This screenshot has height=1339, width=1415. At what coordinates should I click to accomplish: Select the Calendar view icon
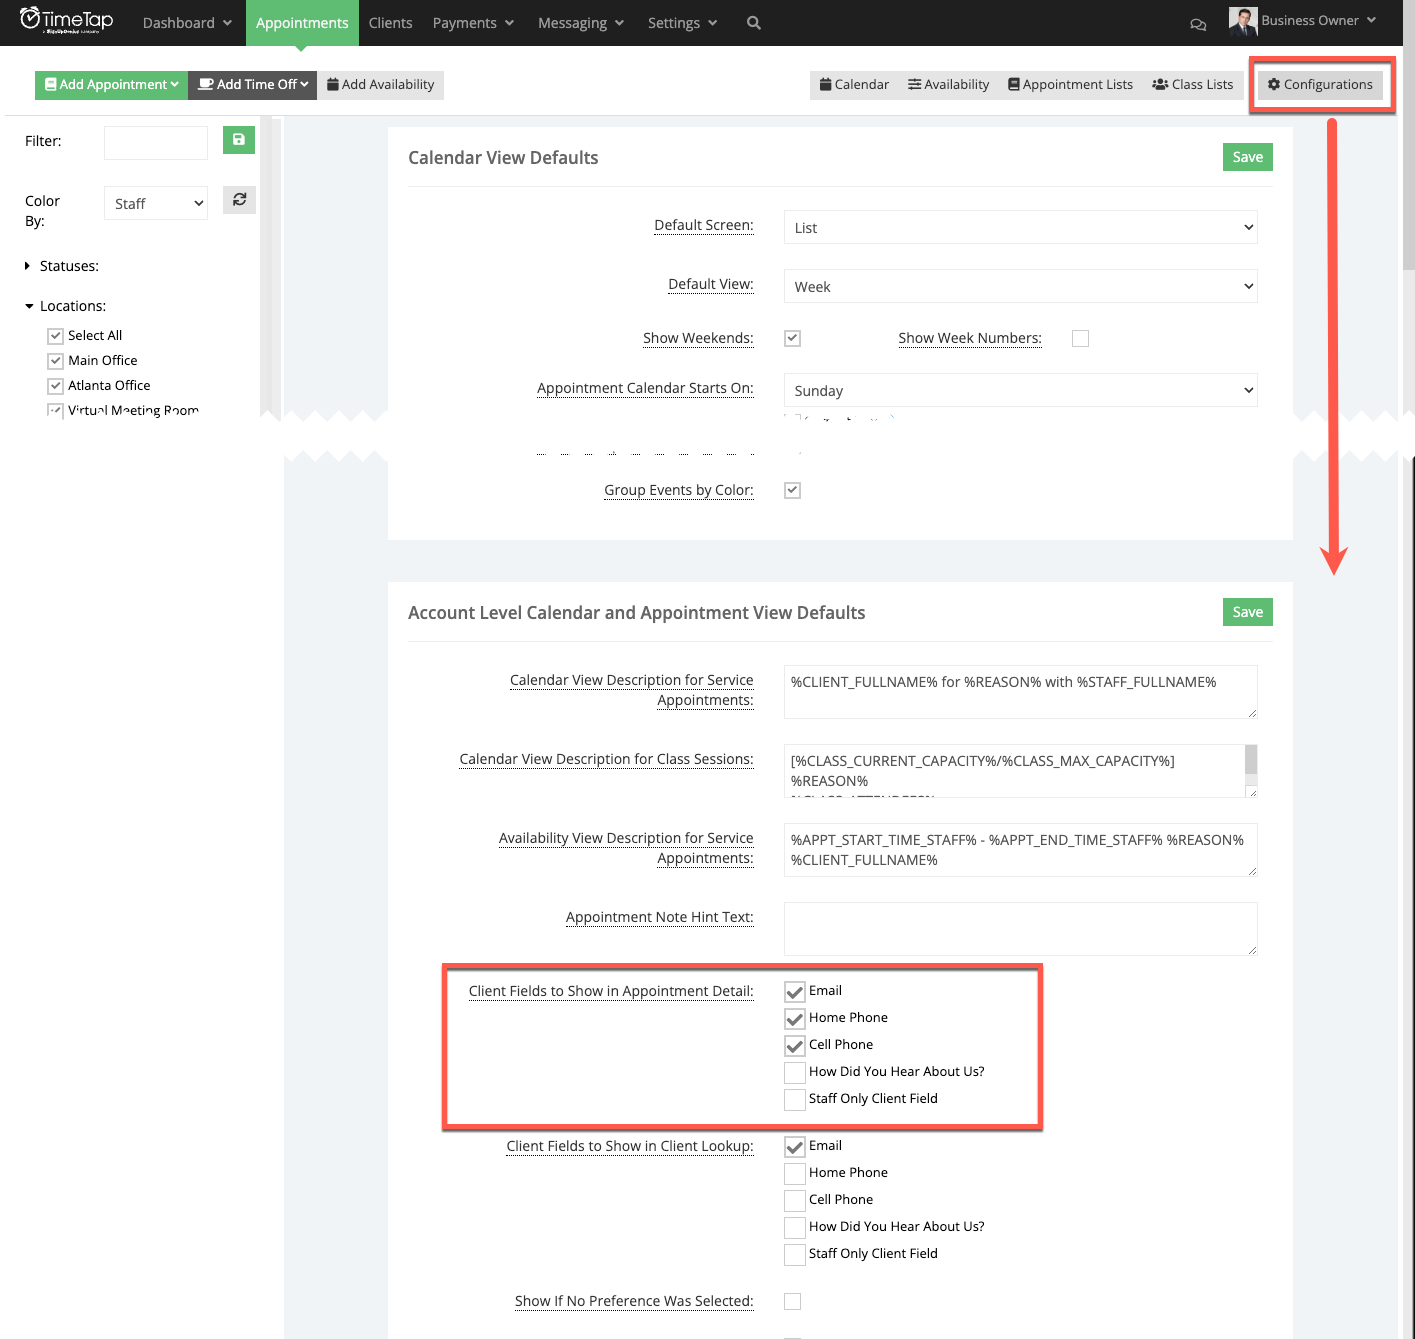tap(853, 84)
